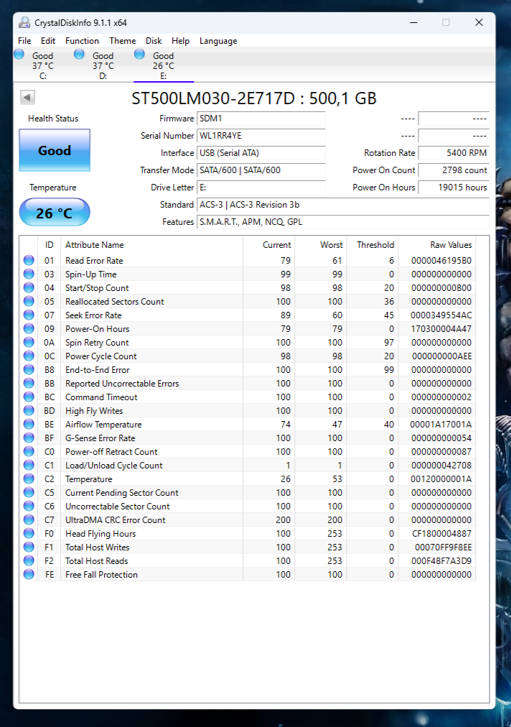Click the Interface field USB (Serial ATA)
This screenshot has height=727, width=511.
[x=261, y=153]
